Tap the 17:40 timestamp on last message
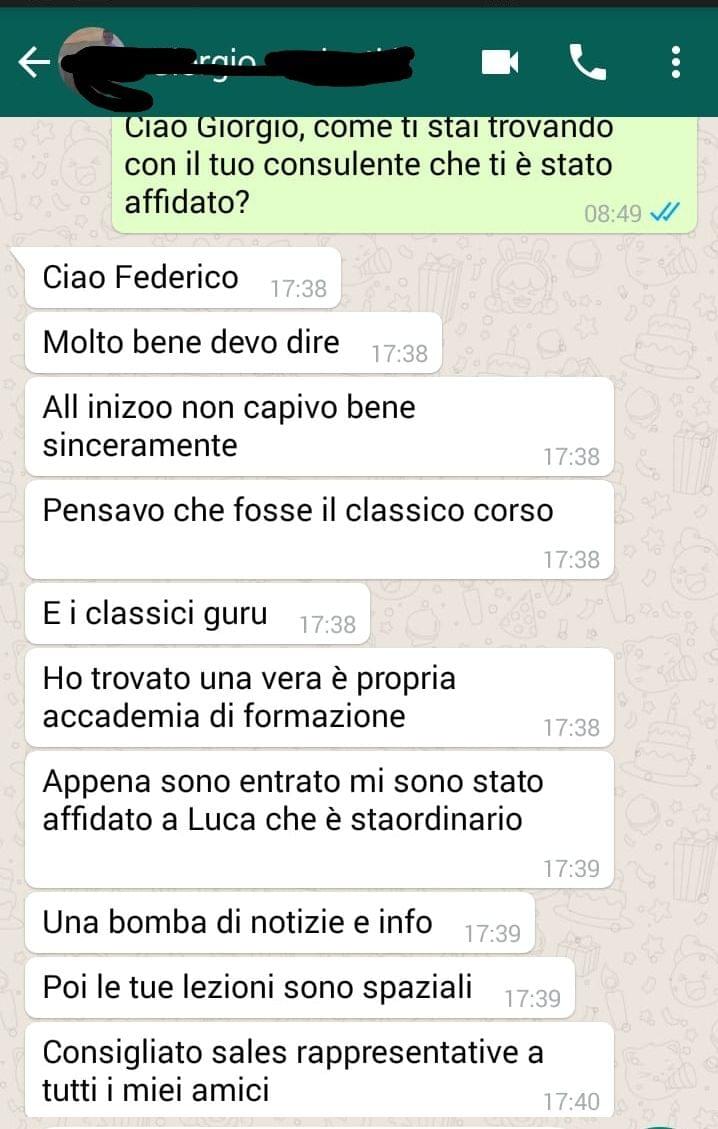Screen dimensions: 718x1129 [x=572, y=1102]
